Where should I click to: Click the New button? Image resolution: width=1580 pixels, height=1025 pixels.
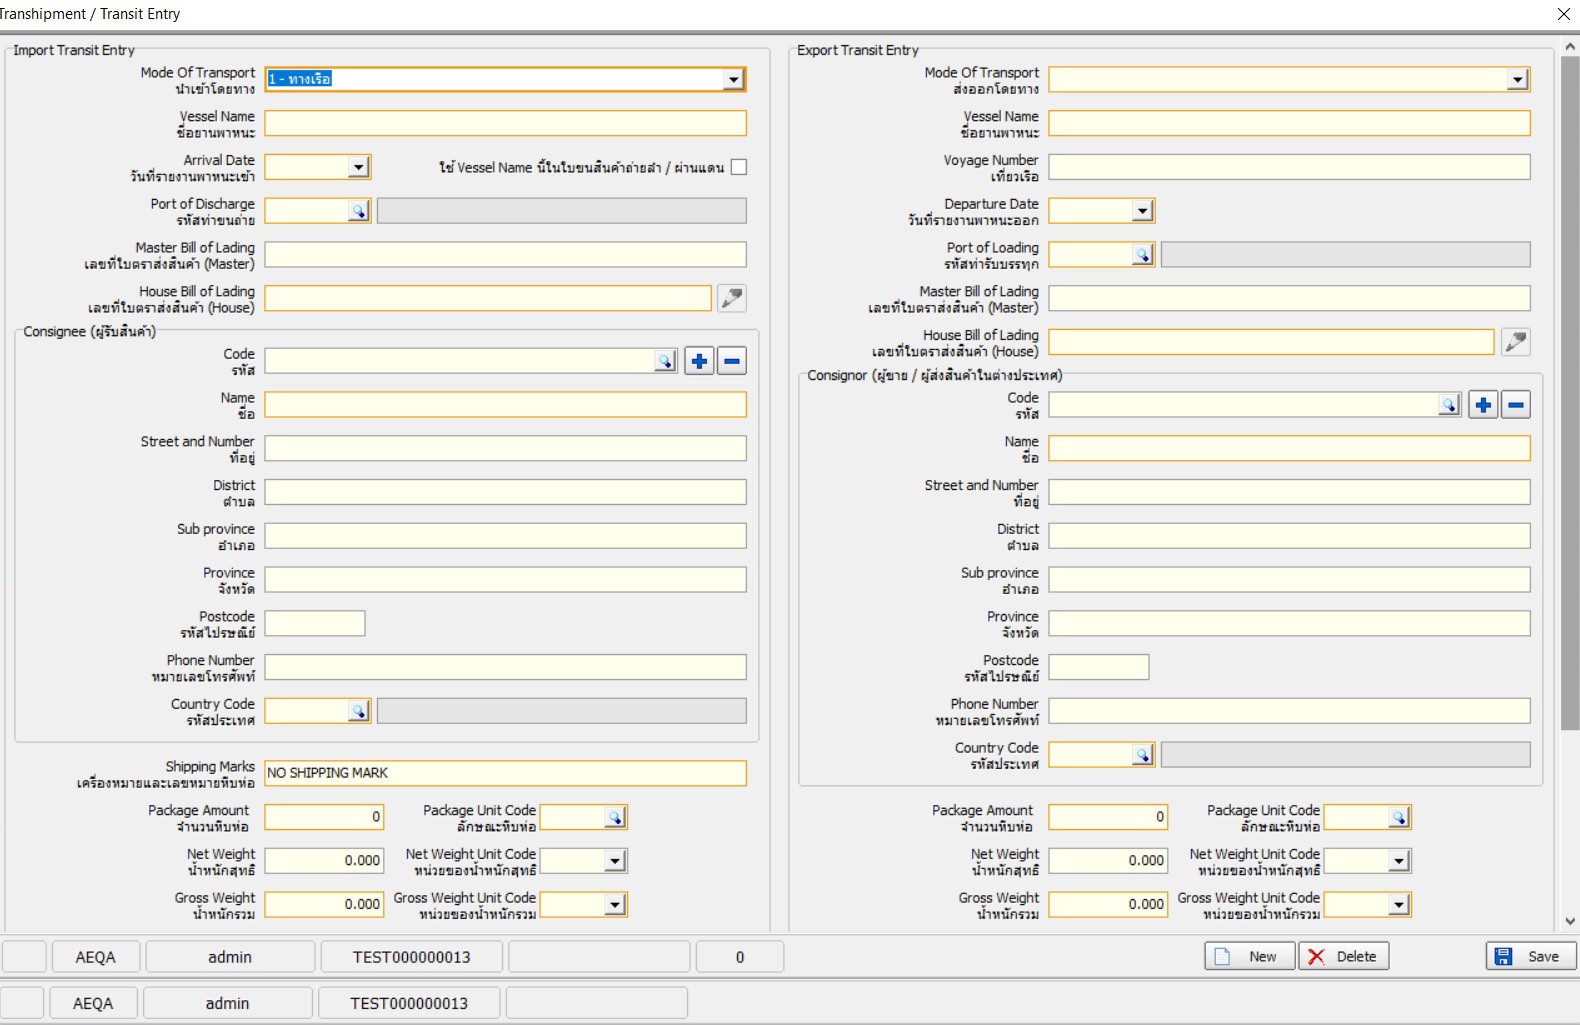(x=1249, y=957)
